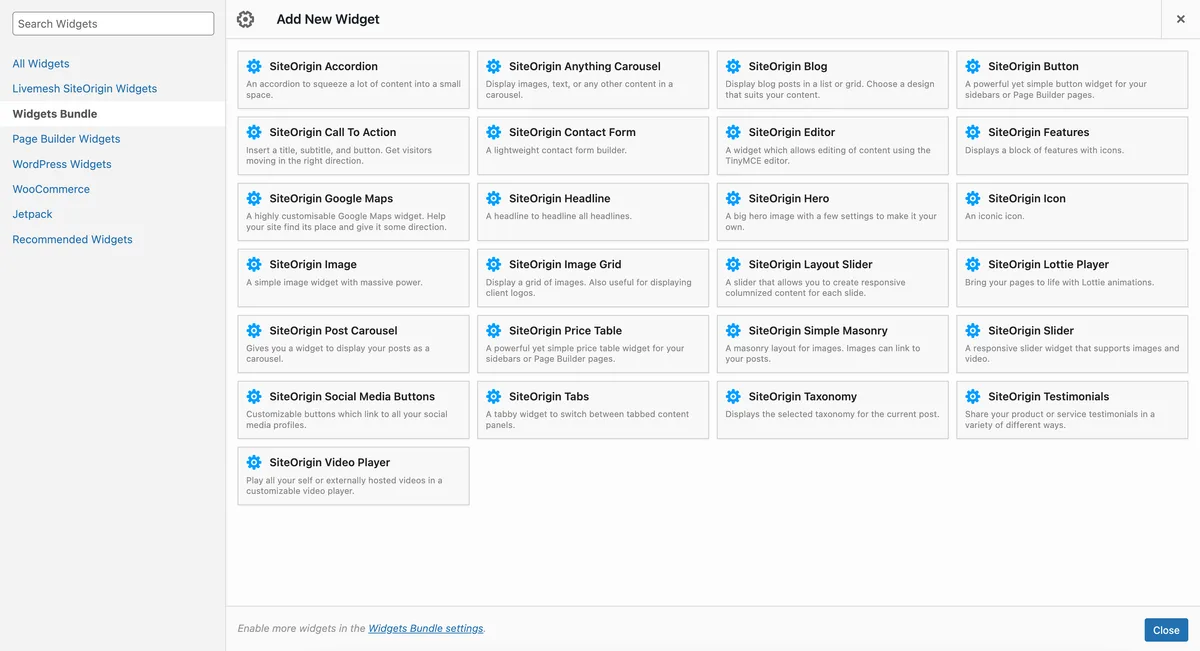Viewport: 1200px width, 651px height.
Task: Click the SiteOrigin Image Grid gear icon
Action: tap(493, 264)
